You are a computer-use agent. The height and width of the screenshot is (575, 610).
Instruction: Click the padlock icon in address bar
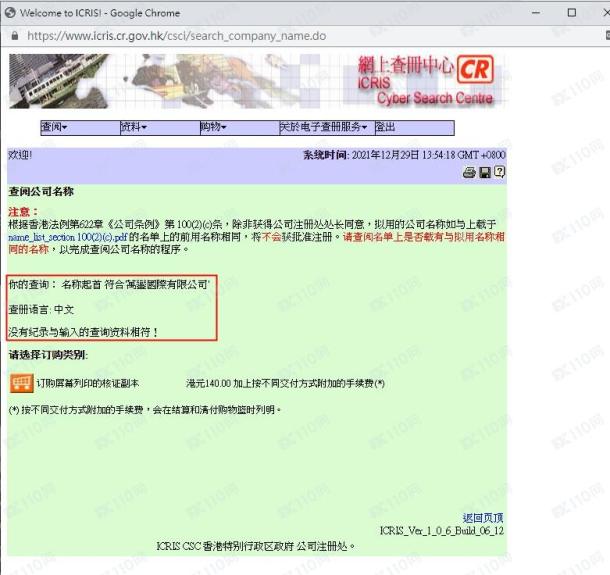coord(15,36)
